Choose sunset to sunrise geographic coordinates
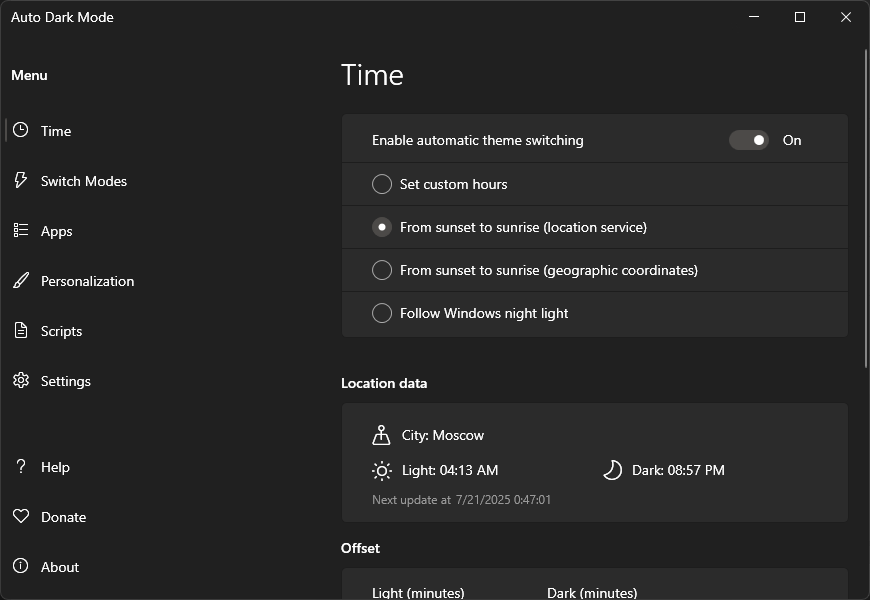Image resolution: width=870 pixels, height=600 pixels. (x=381, y=270)
